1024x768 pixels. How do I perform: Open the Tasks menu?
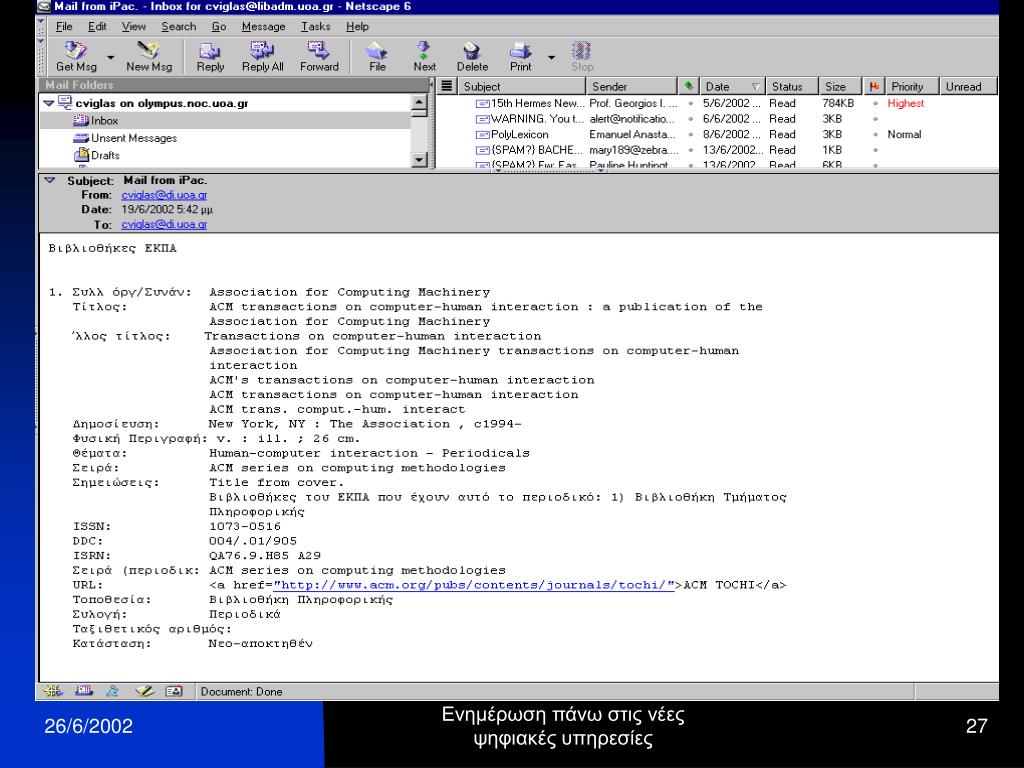315,26
